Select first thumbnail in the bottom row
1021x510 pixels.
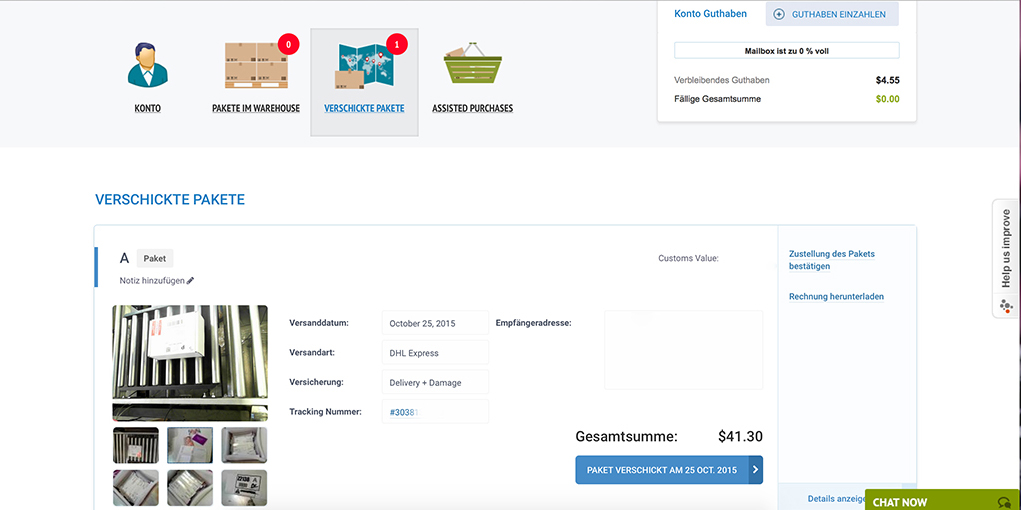(135, 488)
